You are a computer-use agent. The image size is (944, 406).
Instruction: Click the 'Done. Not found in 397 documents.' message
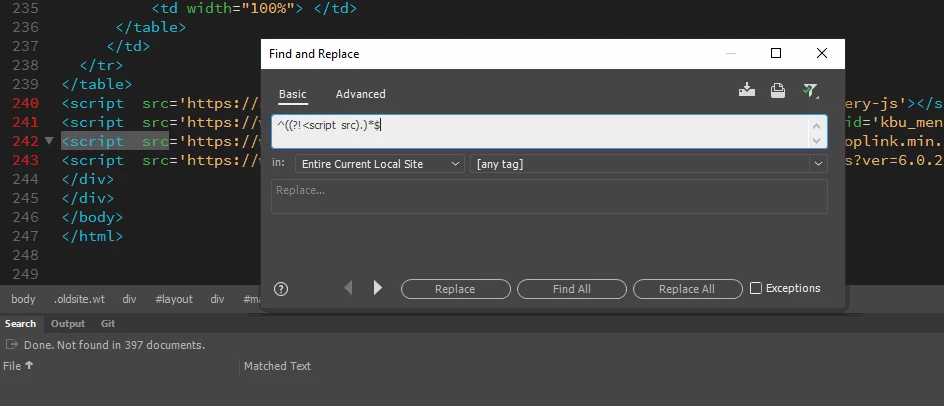click(x=114, y=345)
